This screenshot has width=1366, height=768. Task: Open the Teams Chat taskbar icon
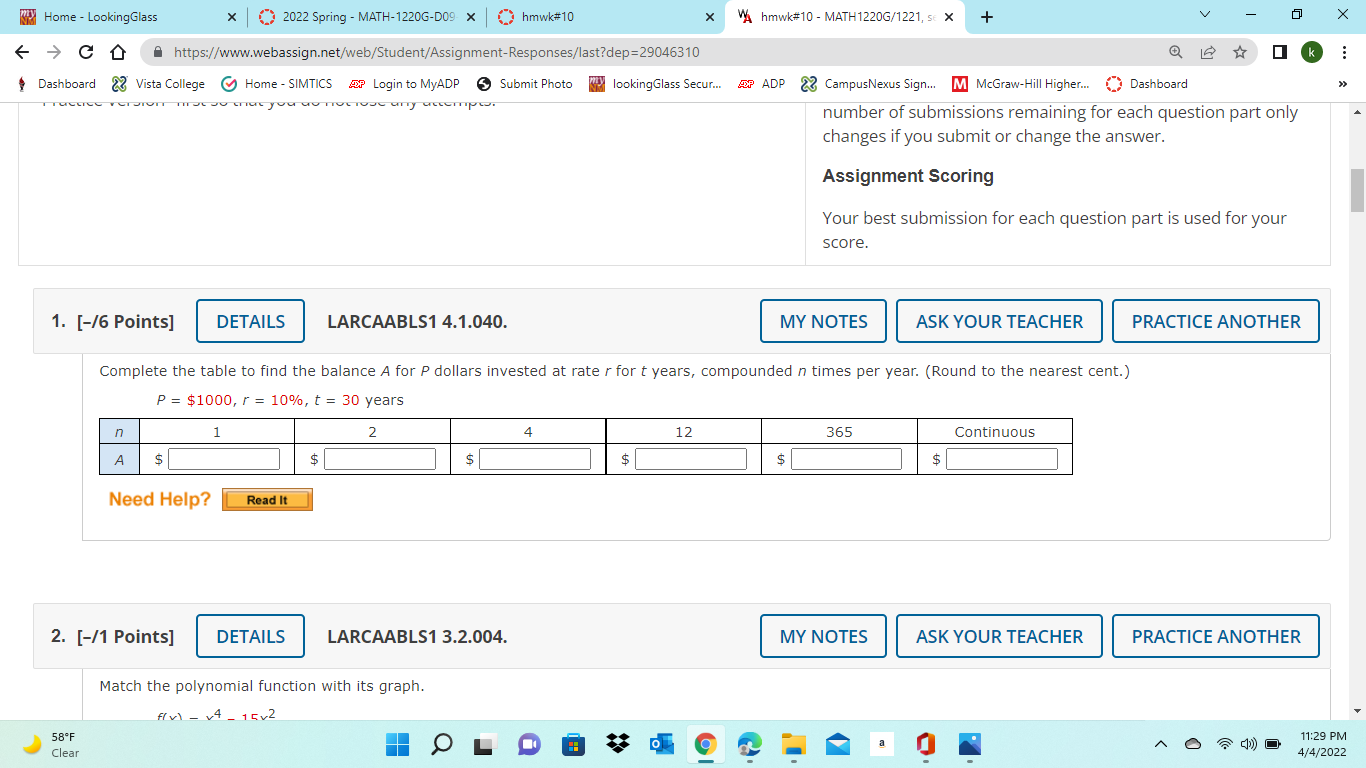point(529,744)
